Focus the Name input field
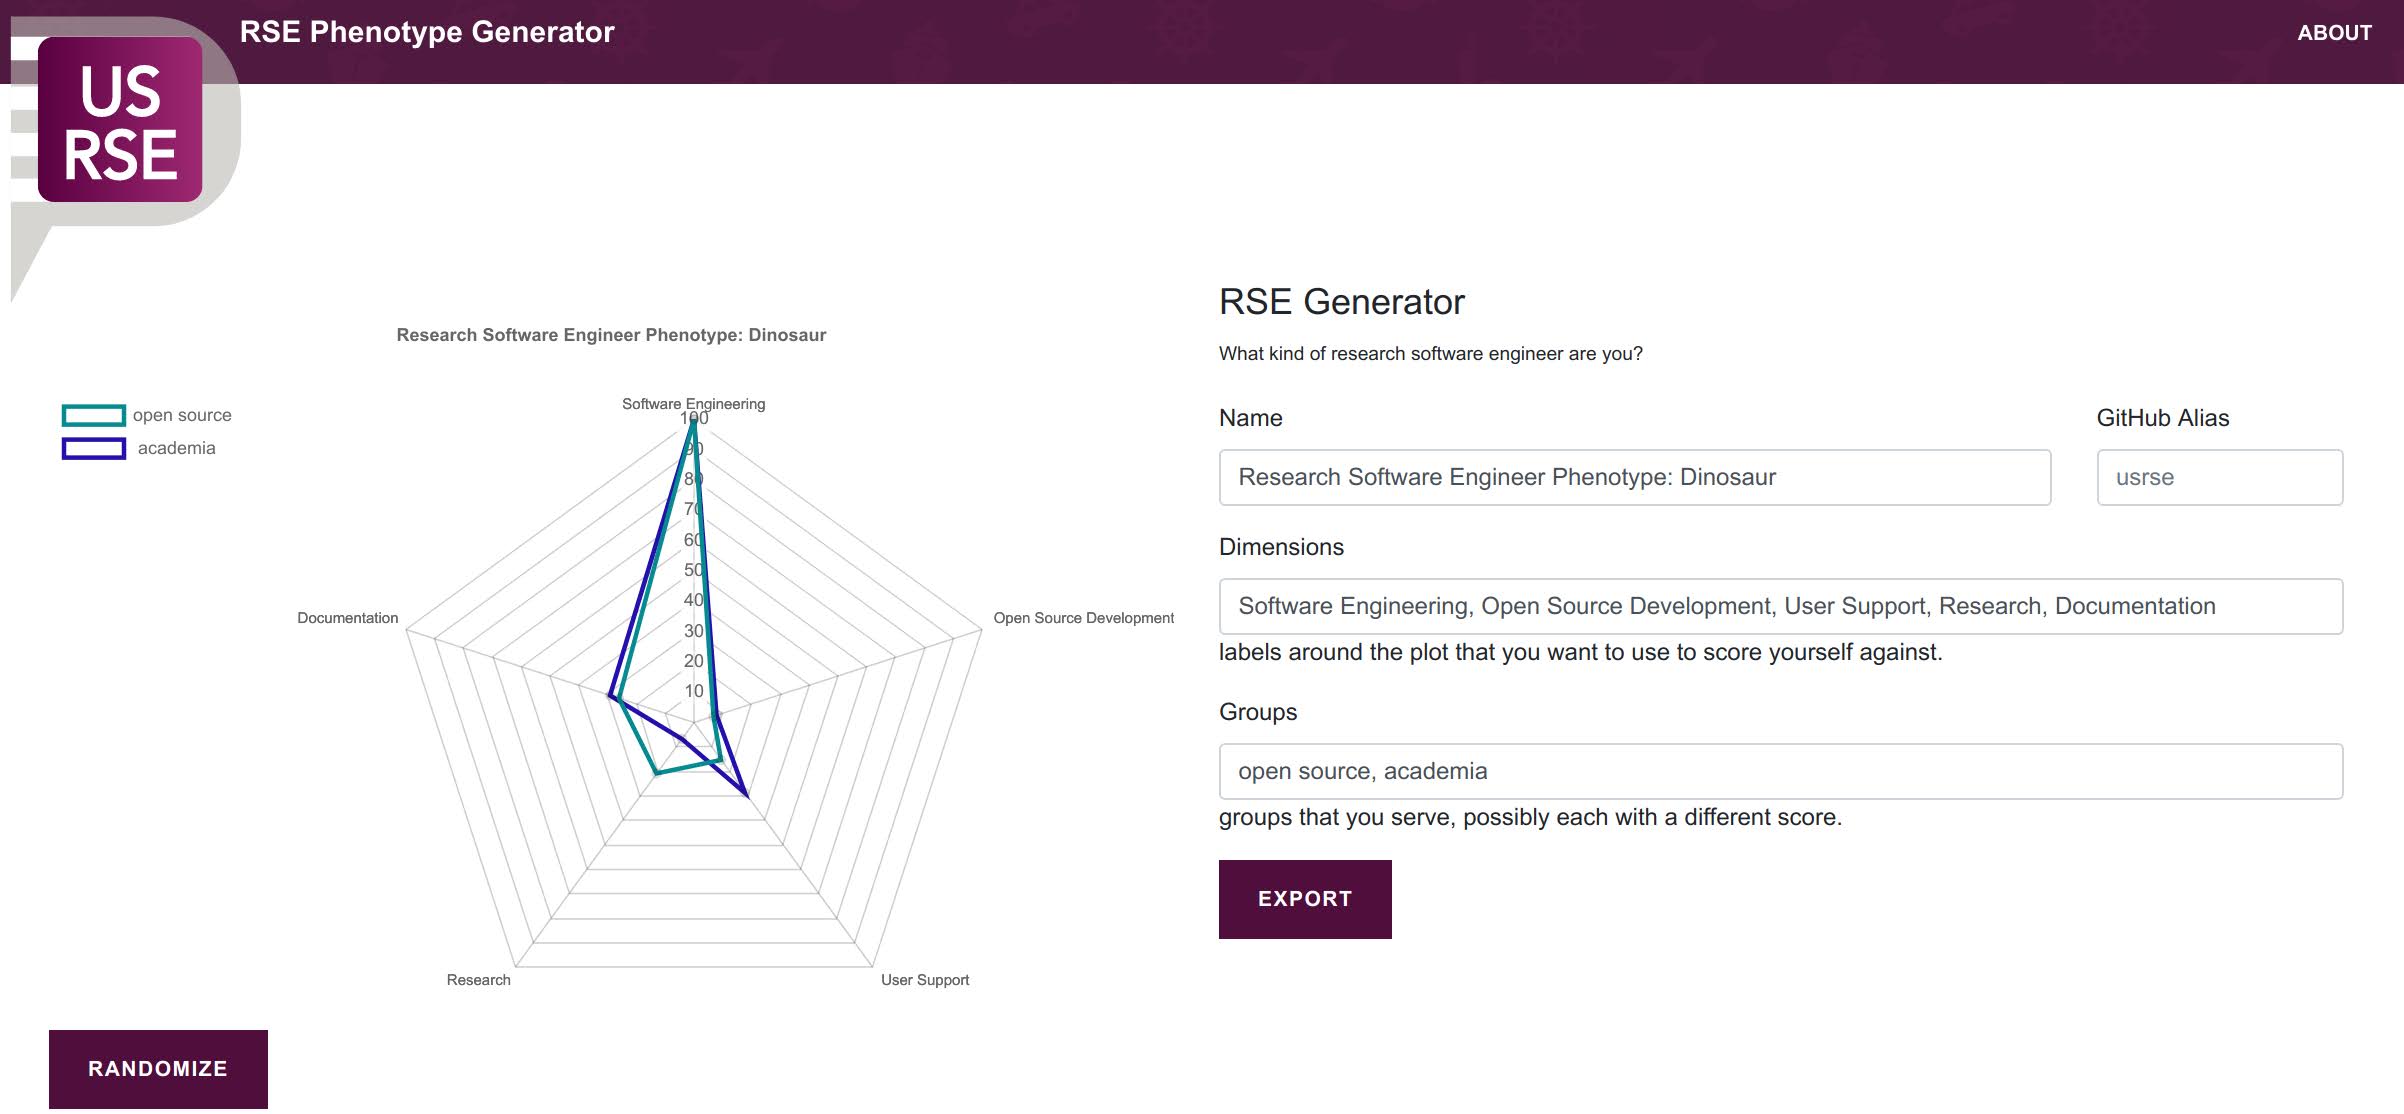 point(1635,477)
